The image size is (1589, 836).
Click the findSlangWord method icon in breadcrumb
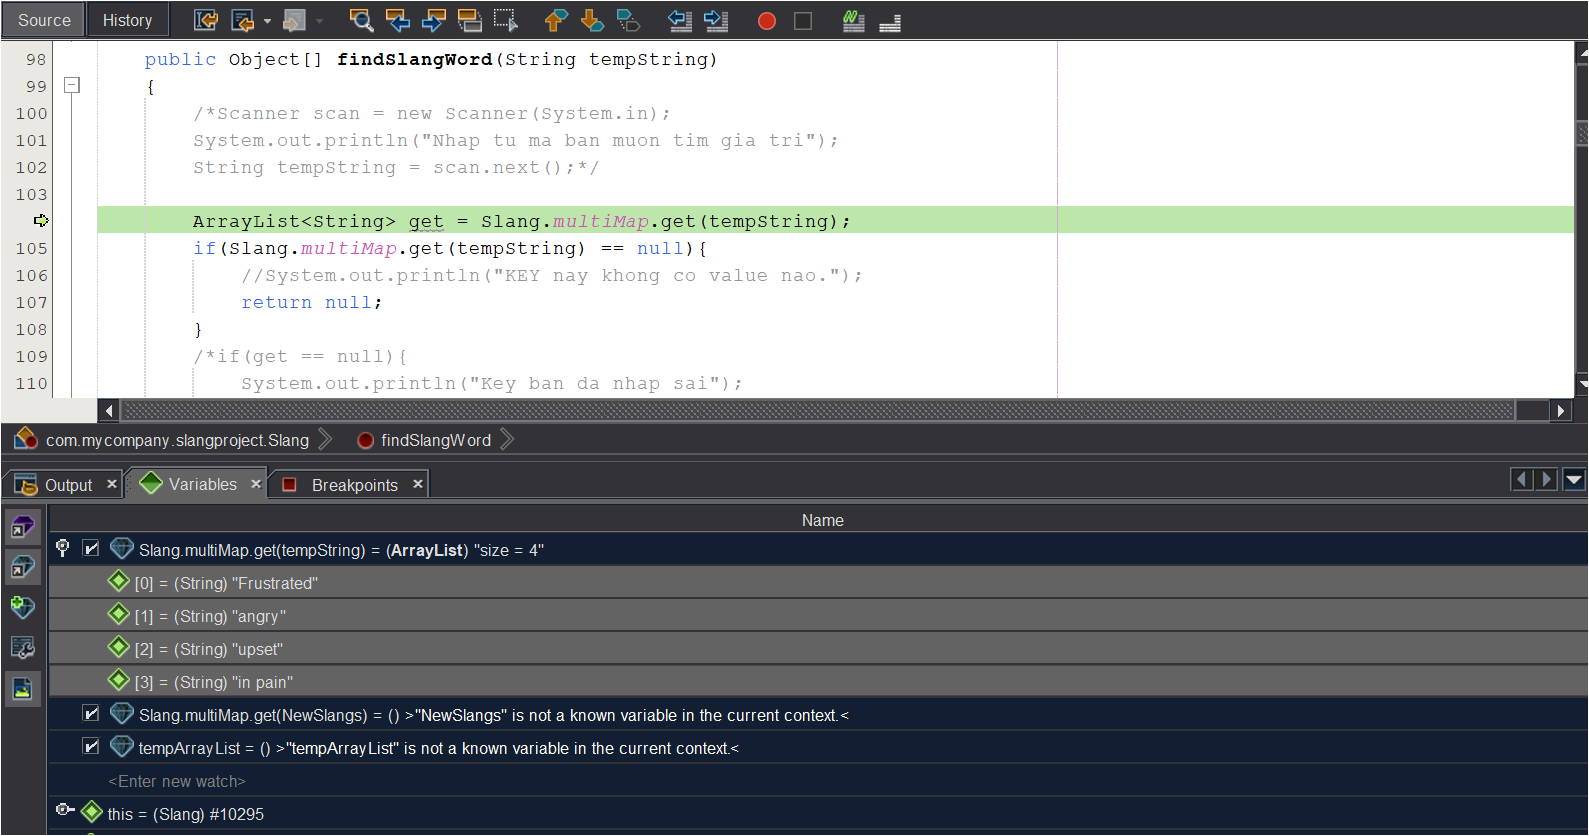(366, 440)
